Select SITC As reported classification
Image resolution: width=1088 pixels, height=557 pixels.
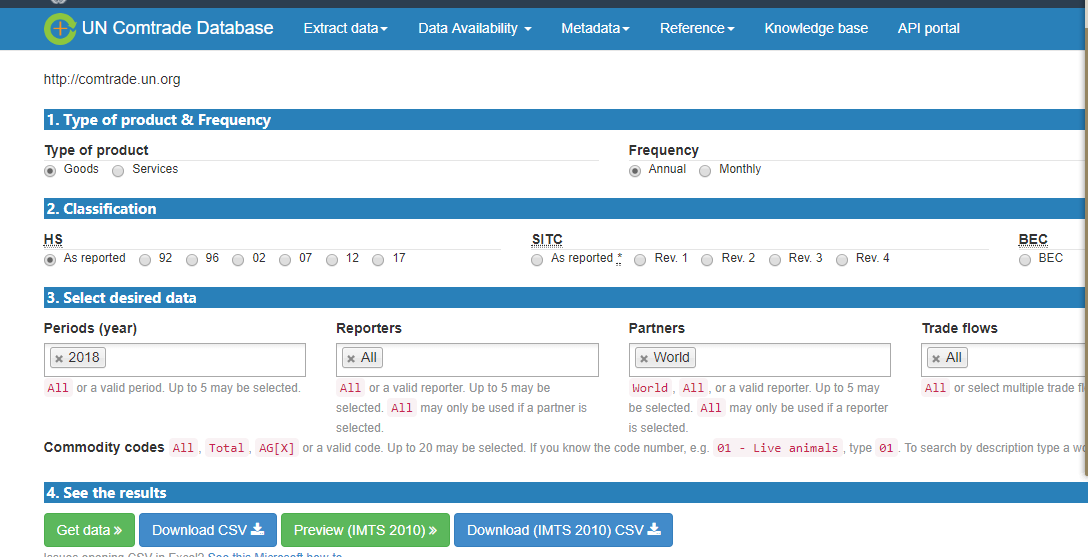[537, 260]
